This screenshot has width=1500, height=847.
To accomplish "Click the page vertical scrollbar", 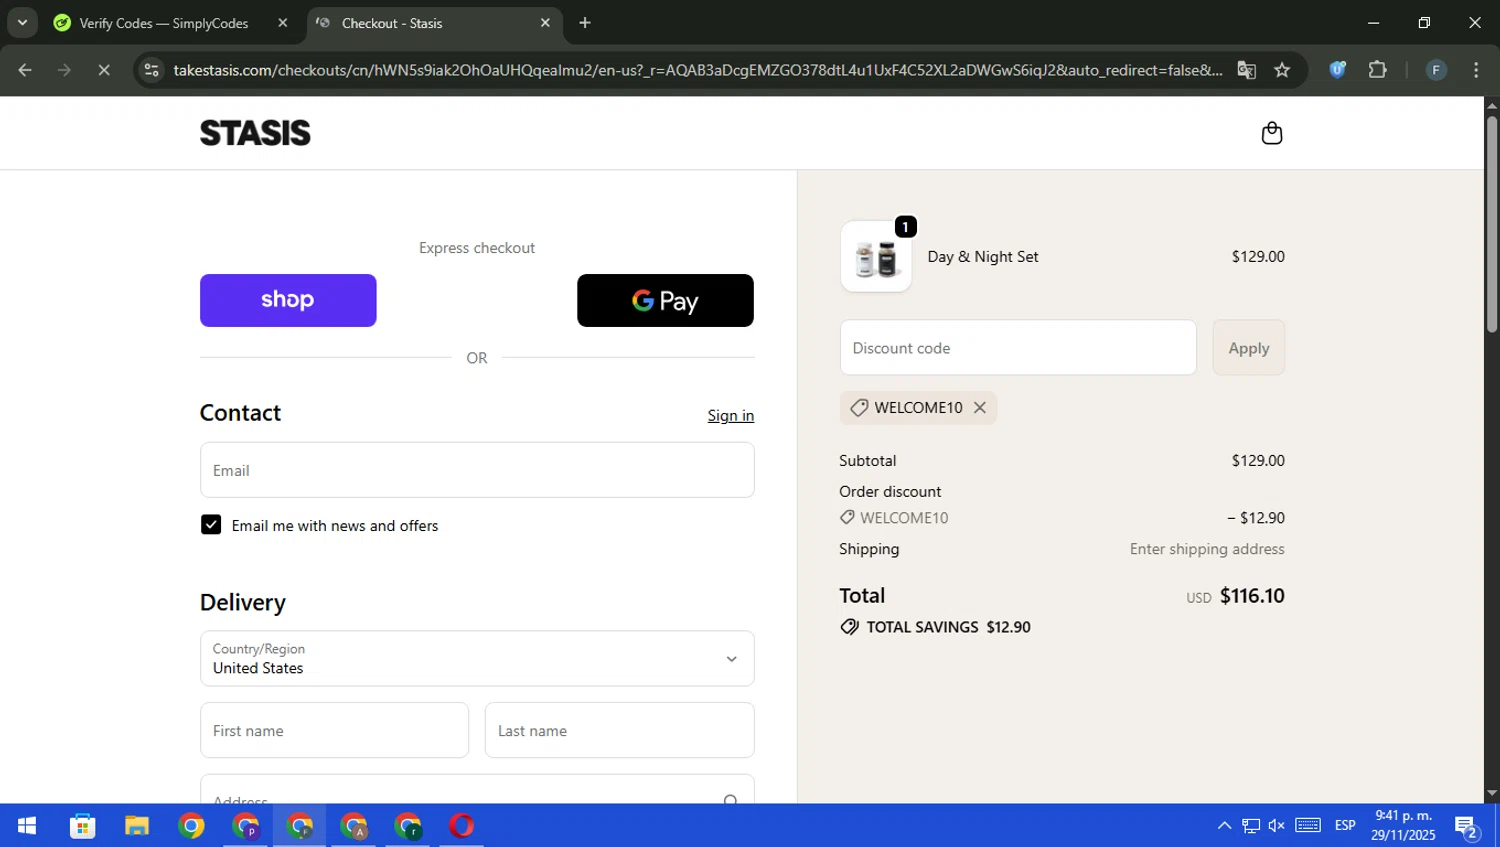I will (x=1492, y=225).
